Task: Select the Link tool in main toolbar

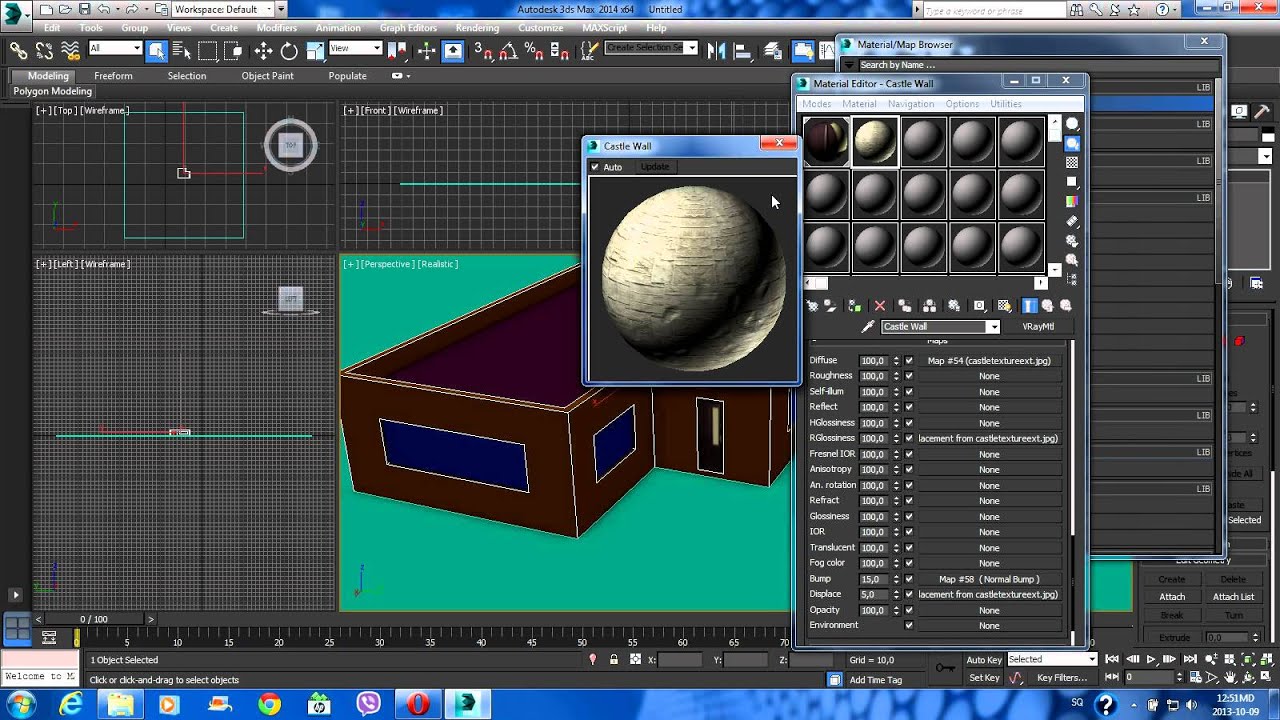Action: [18, 50]
